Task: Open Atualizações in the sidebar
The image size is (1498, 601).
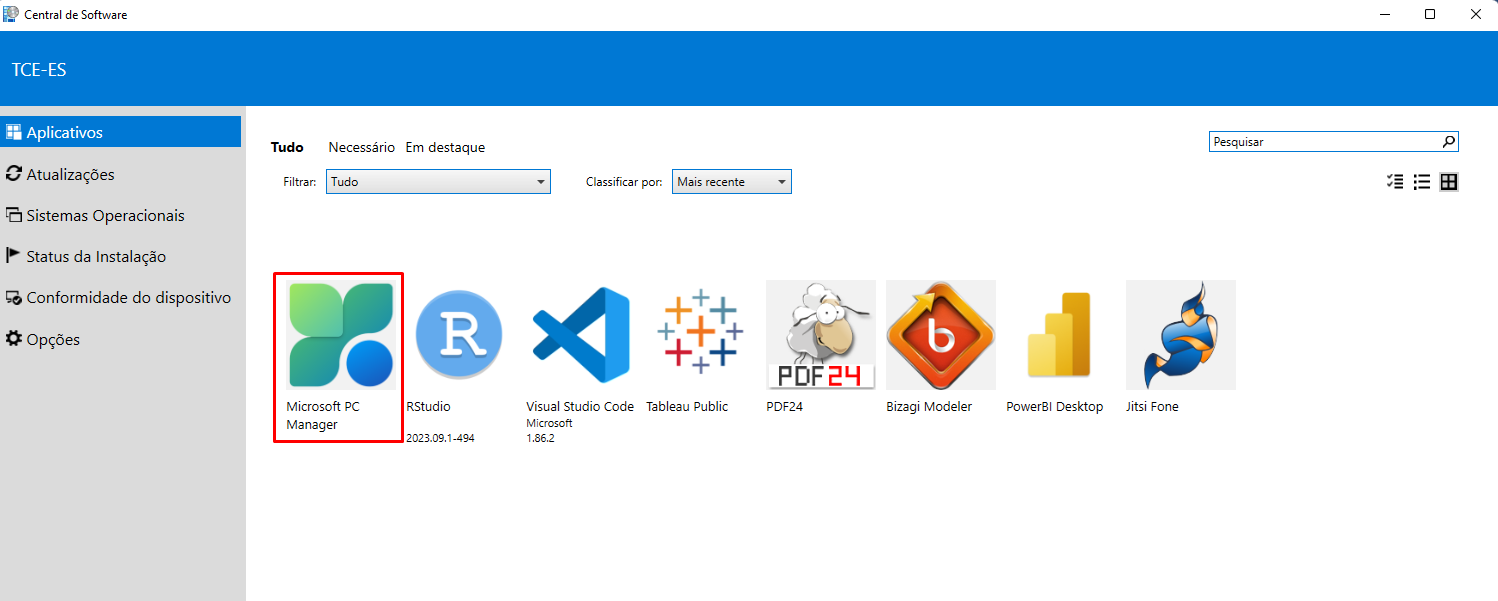Action: point(120,174)
